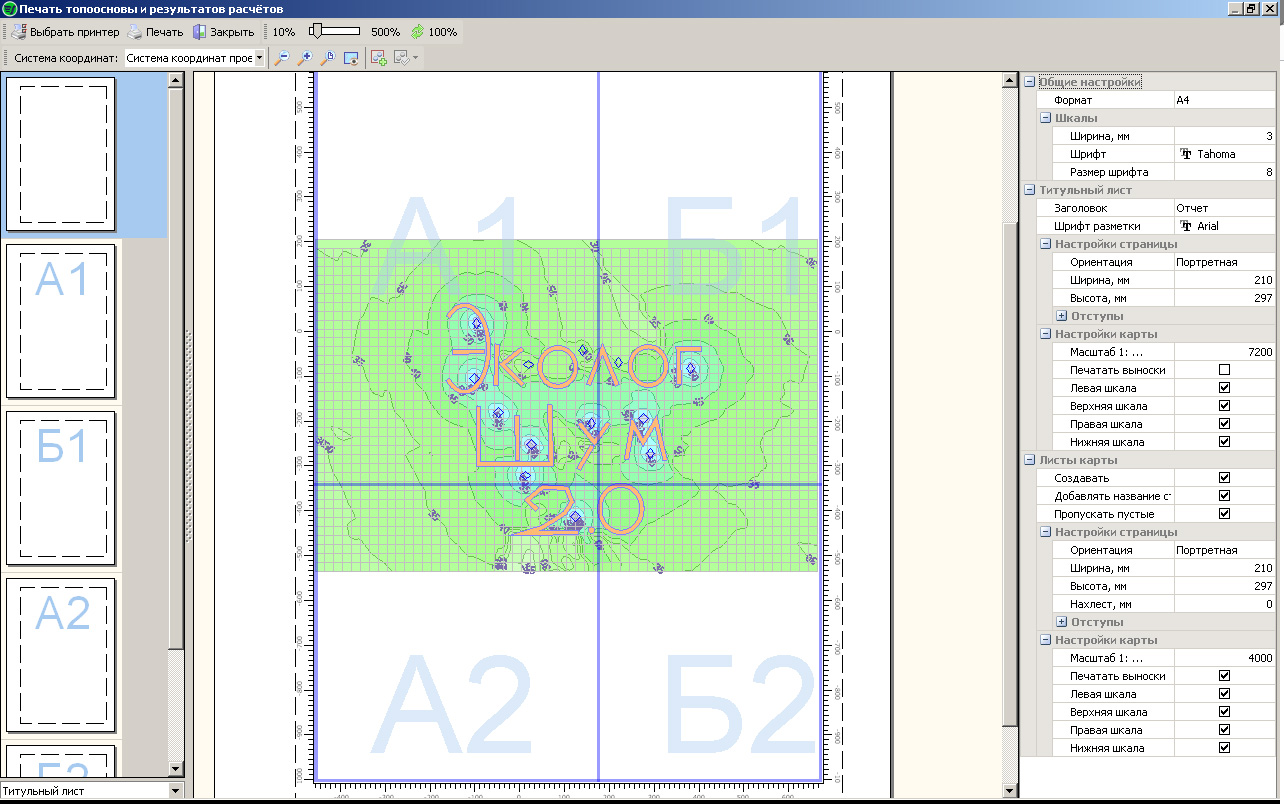This screenshot has height=804, width=1284.
Task: Expand the first Отступы group
Action: (1061, 316)
